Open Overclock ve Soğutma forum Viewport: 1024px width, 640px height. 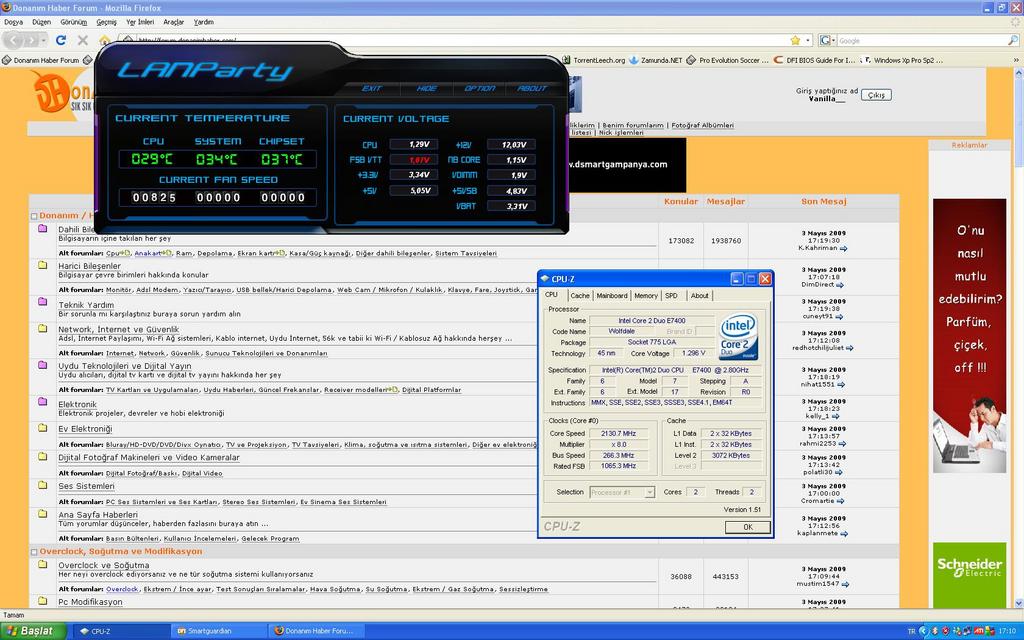104,566
